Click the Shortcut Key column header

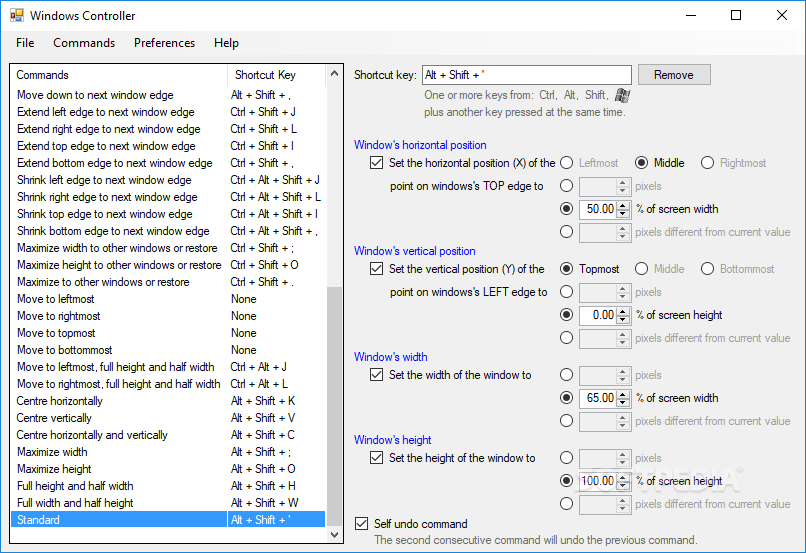[277, 75]
